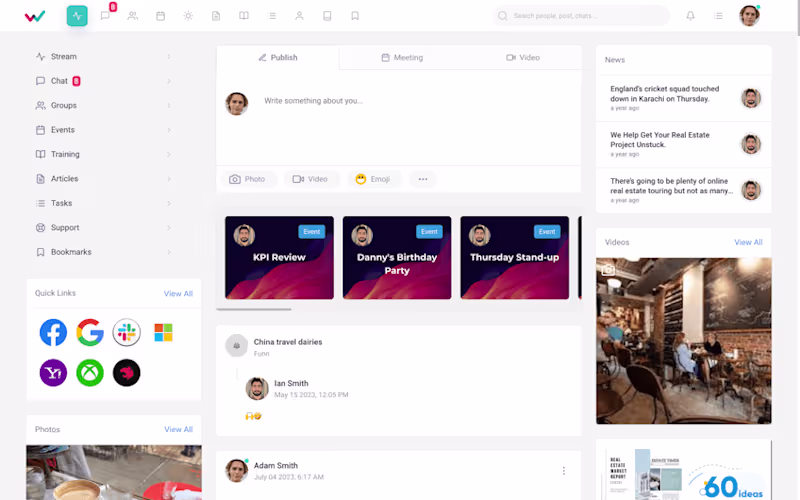Expand the Chat sidebar chevron

coord(169,81)
